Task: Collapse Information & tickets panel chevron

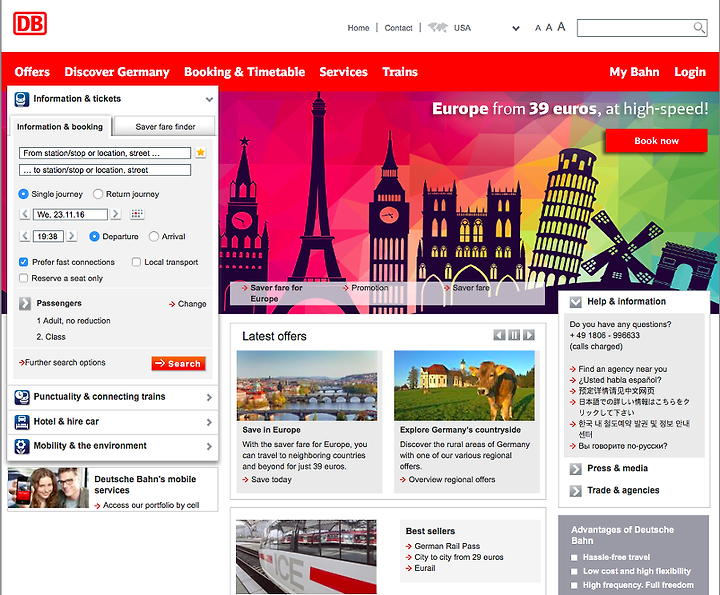Action: pos(209,99)
